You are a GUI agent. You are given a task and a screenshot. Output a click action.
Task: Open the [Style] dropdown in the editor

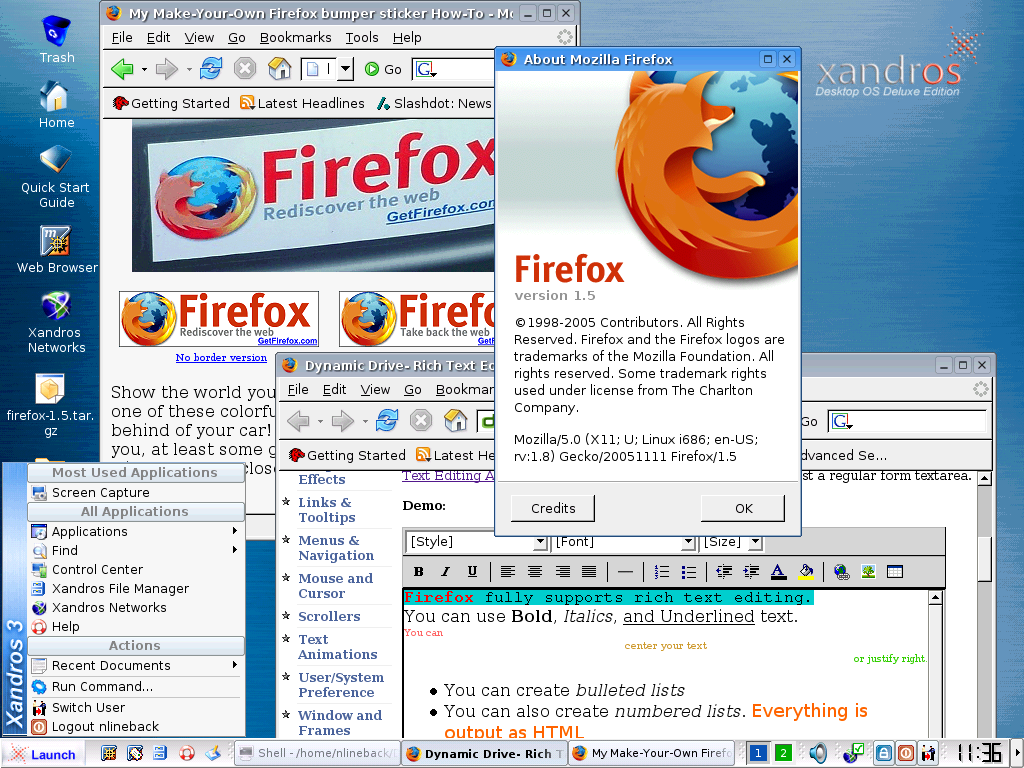476,542
